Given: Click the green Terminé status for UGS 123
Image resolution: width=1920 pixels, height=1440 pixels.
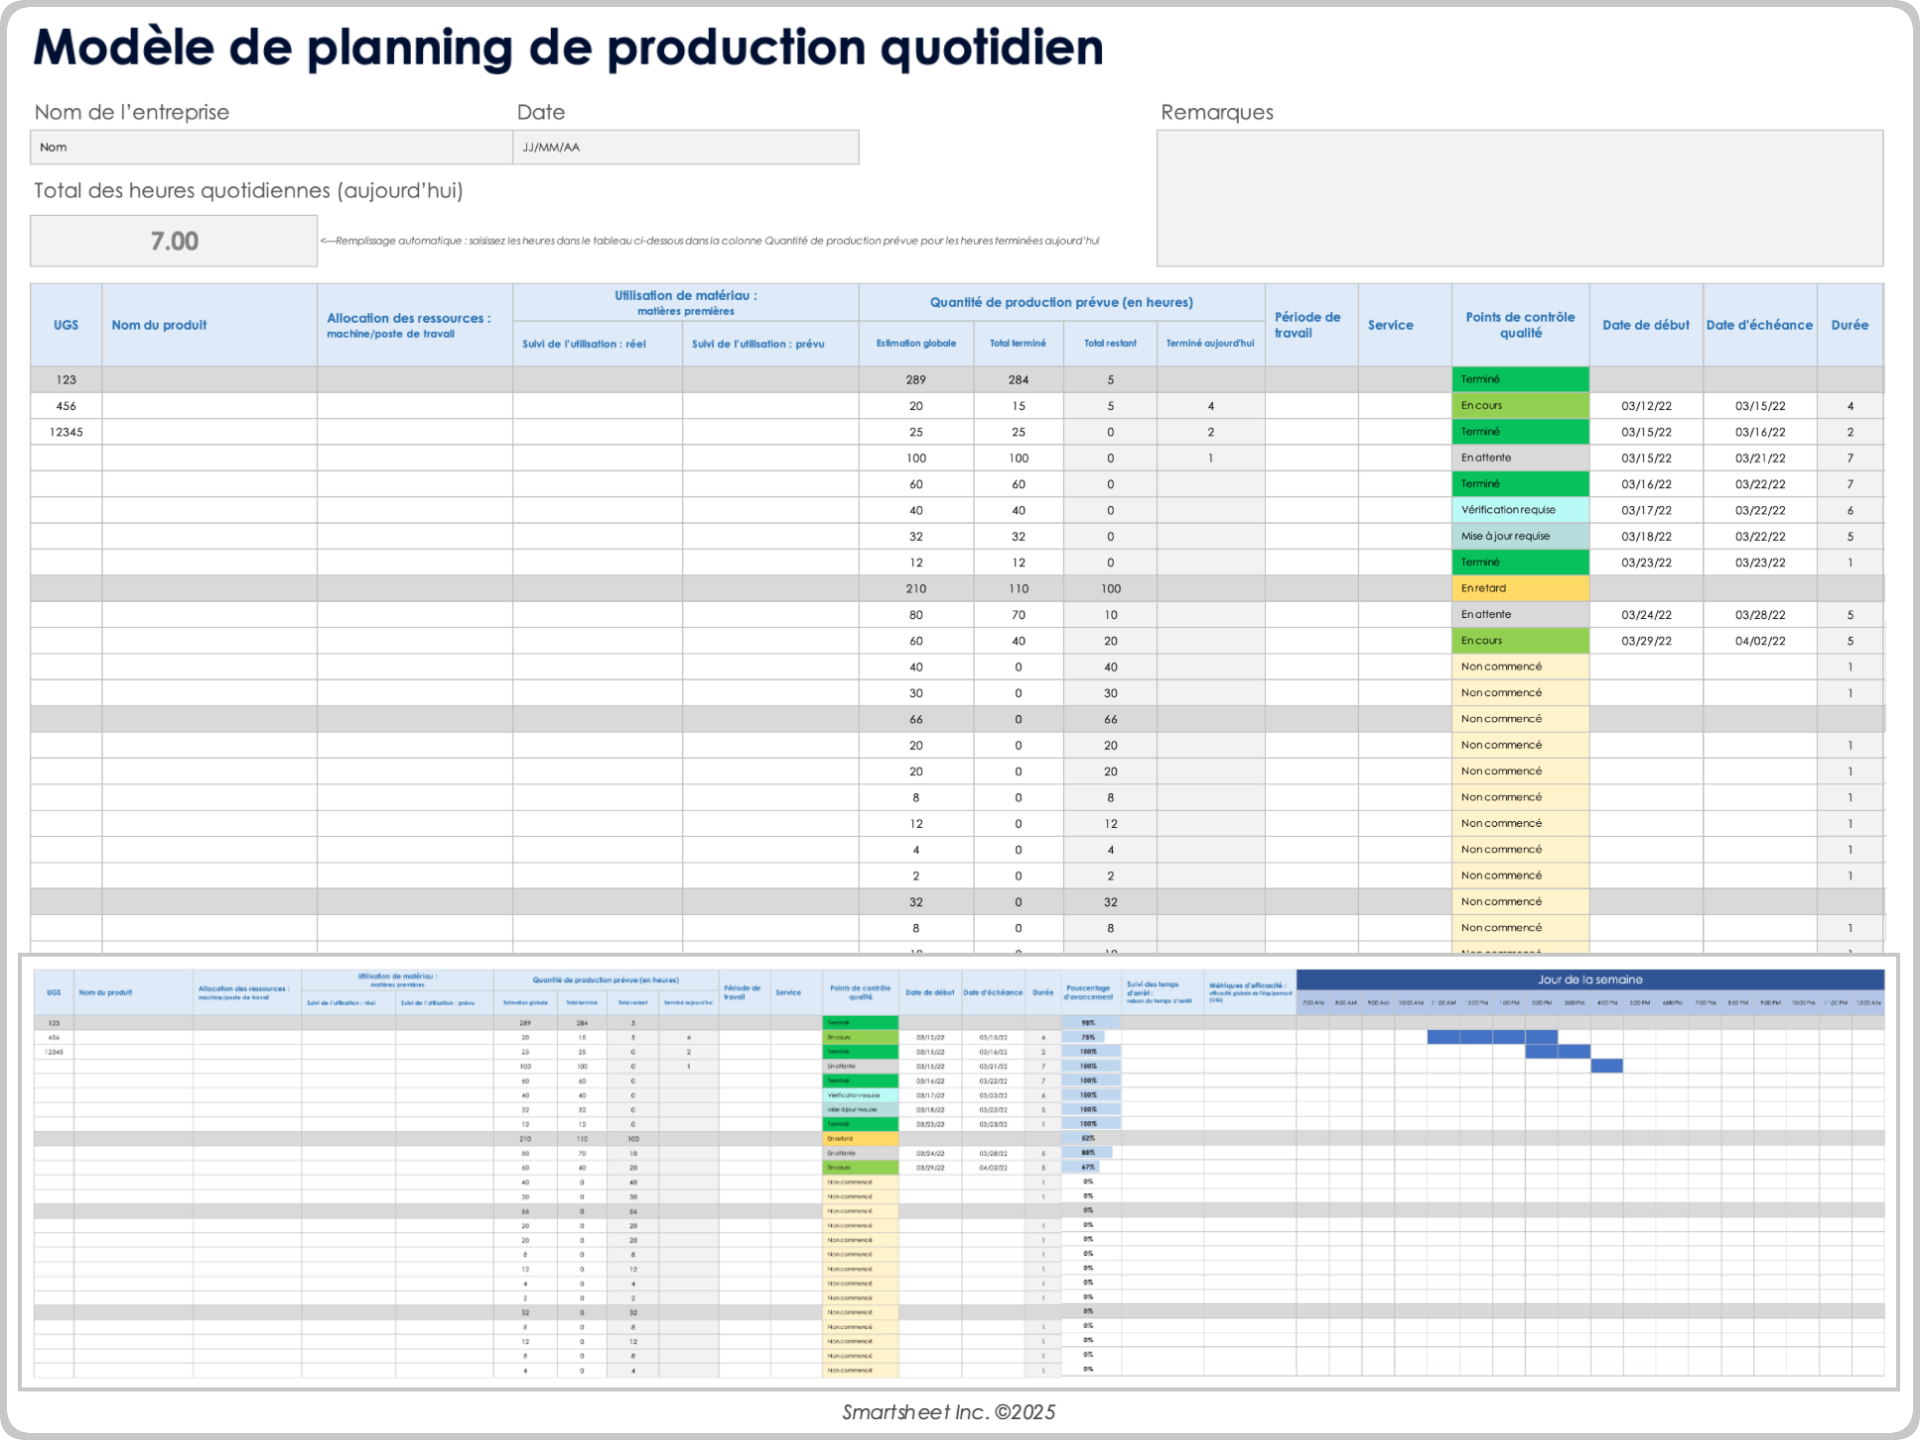Looking at the screenshot, I should 1520,379.
